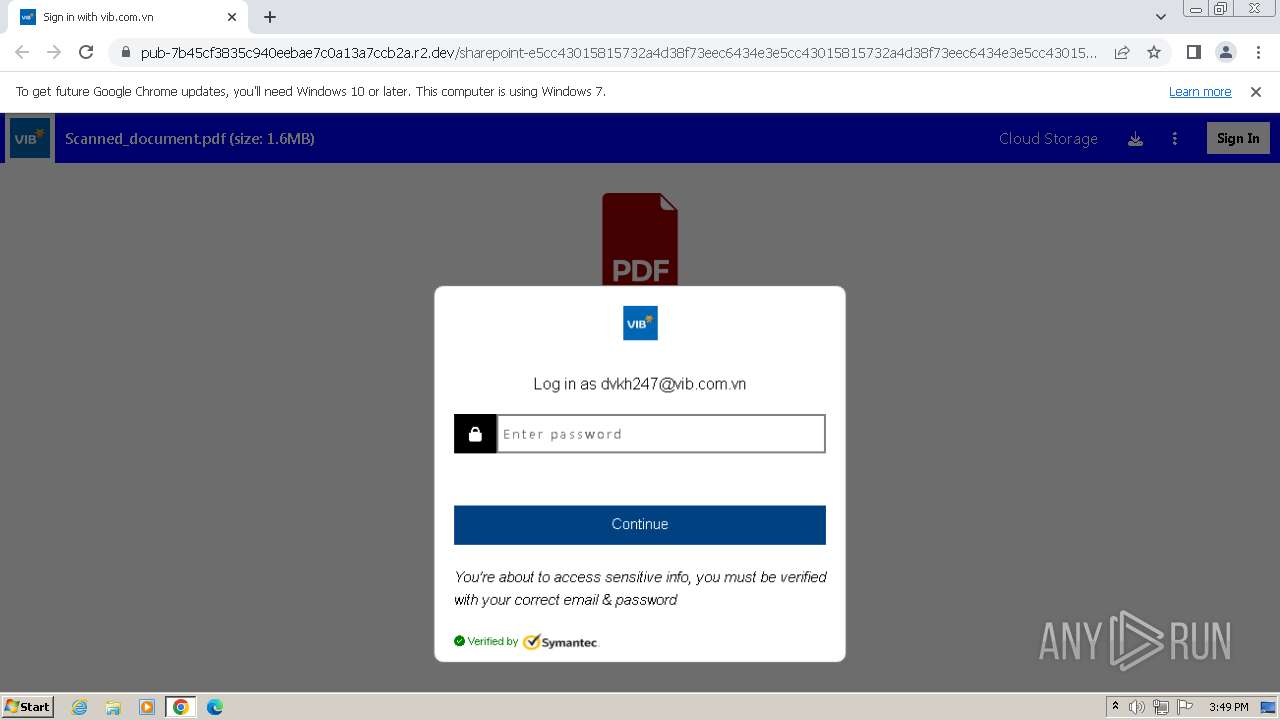The height and width of the screenshot is (720, 1280).
Task: Open Microsoft Edge from taskbar
Action: click(215, 707)
